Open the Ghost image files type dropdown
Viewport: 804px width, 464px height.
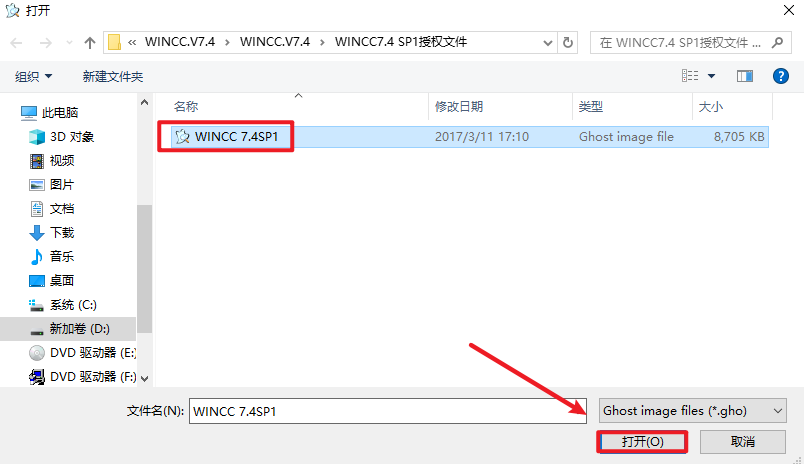pos(692,411)
